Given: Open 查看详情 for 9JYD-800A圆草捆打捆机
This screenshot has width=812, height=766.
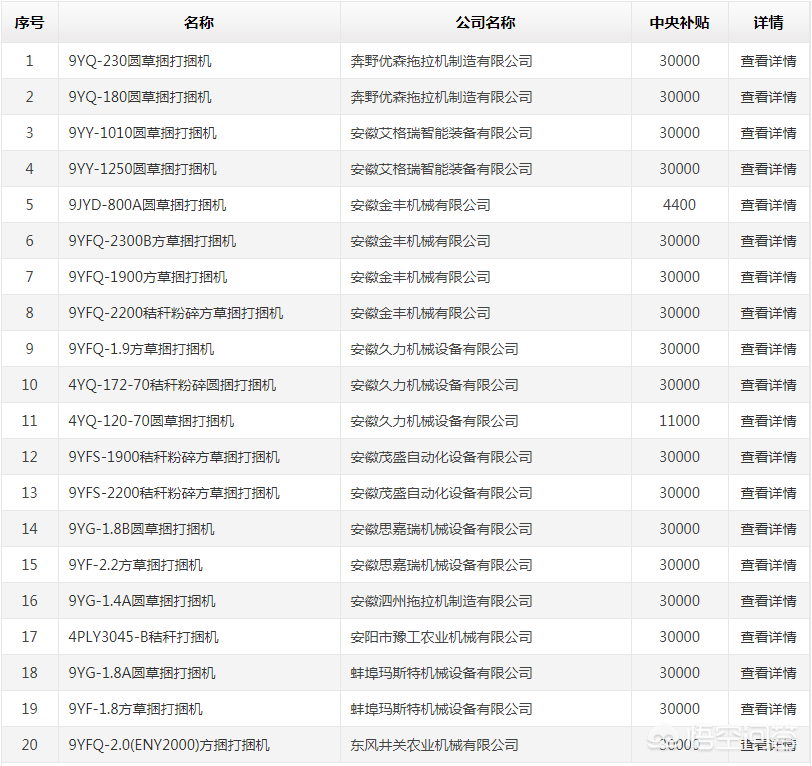Looking at the screenshot, I should pos(768,205).
